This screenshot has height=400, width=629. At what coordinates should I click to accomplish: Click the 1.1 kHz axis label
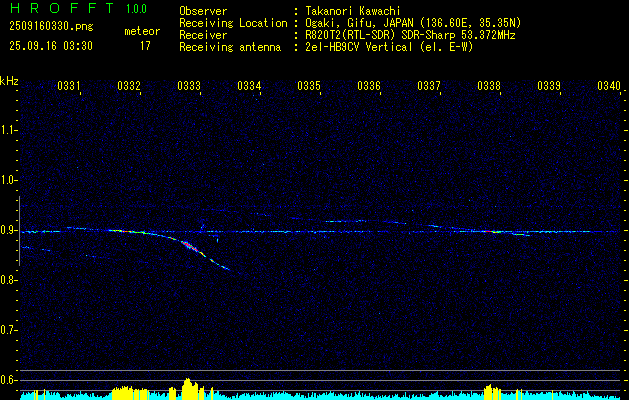8,130
